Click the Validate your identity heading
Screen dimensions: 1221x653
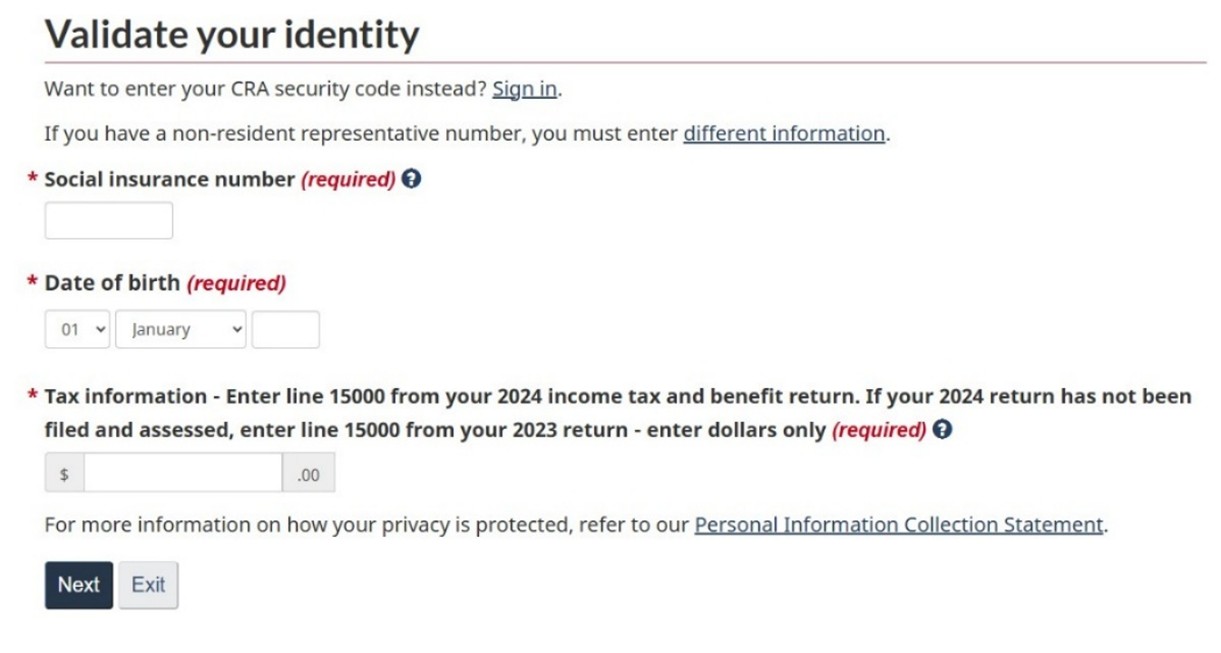232,35
